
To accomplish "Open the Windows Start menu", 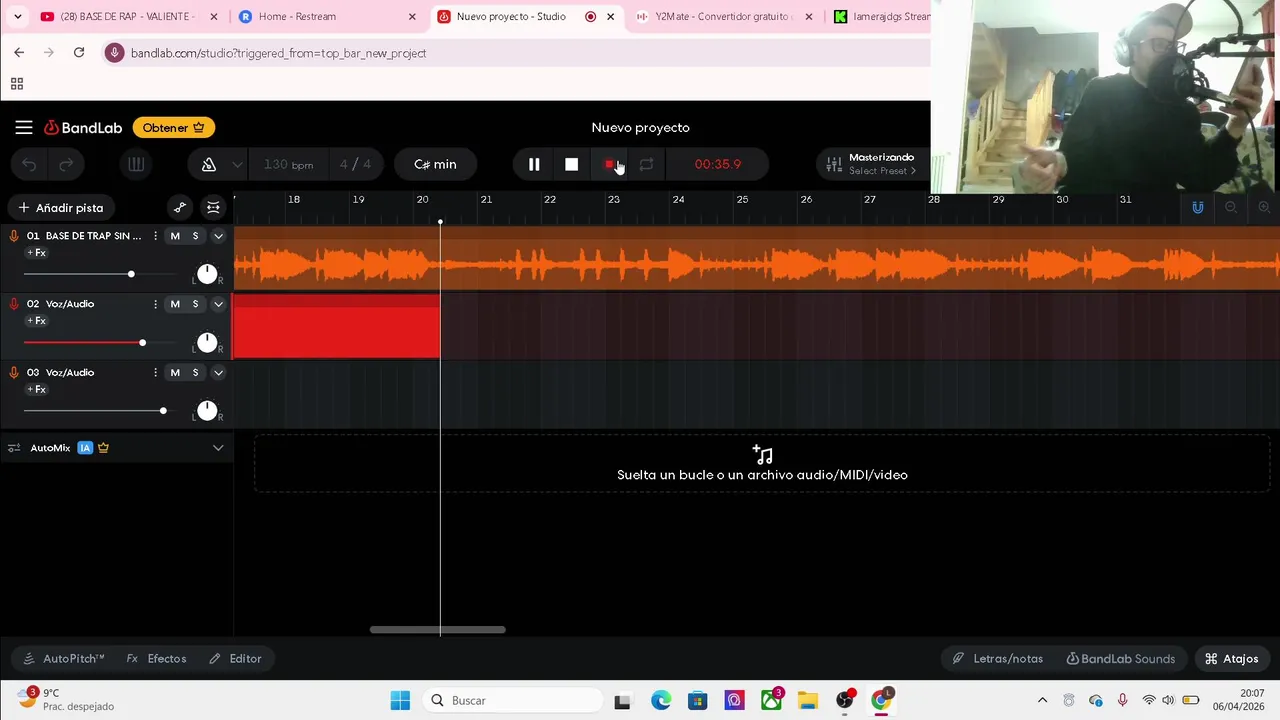I will click(x=400, y=701).
